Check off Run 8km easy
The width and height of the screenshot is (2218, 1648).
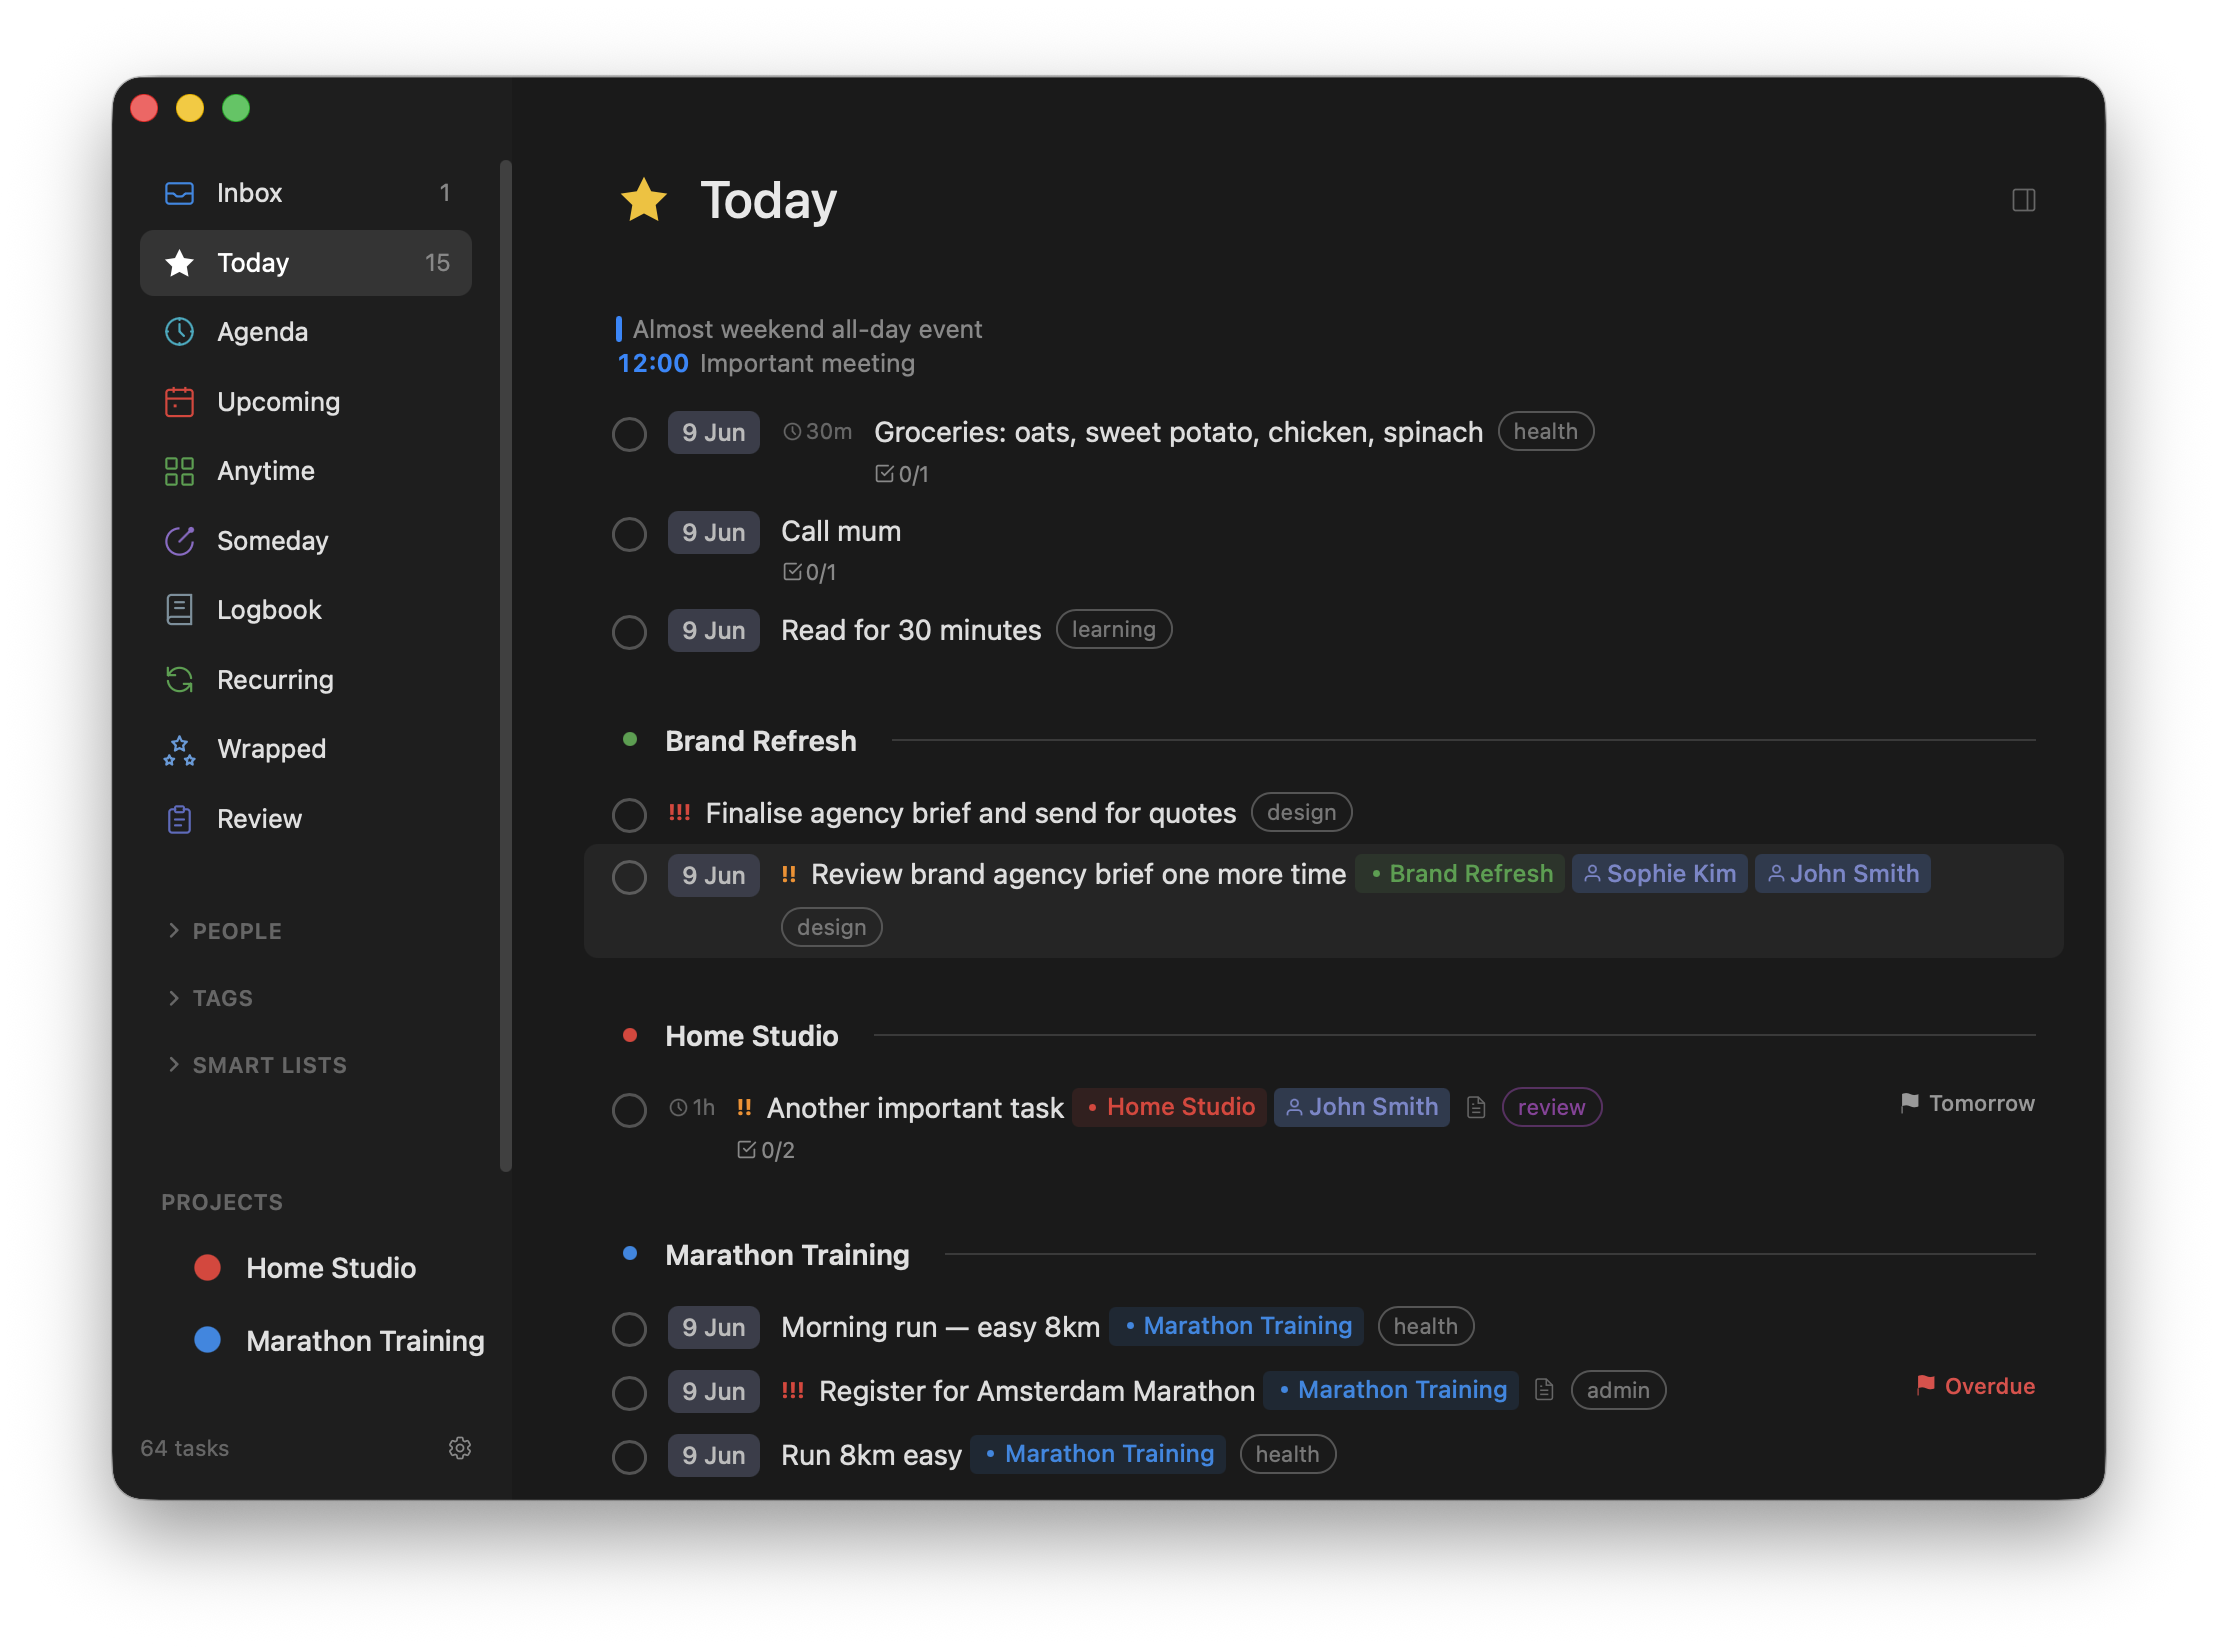(x=629, y=1456)
